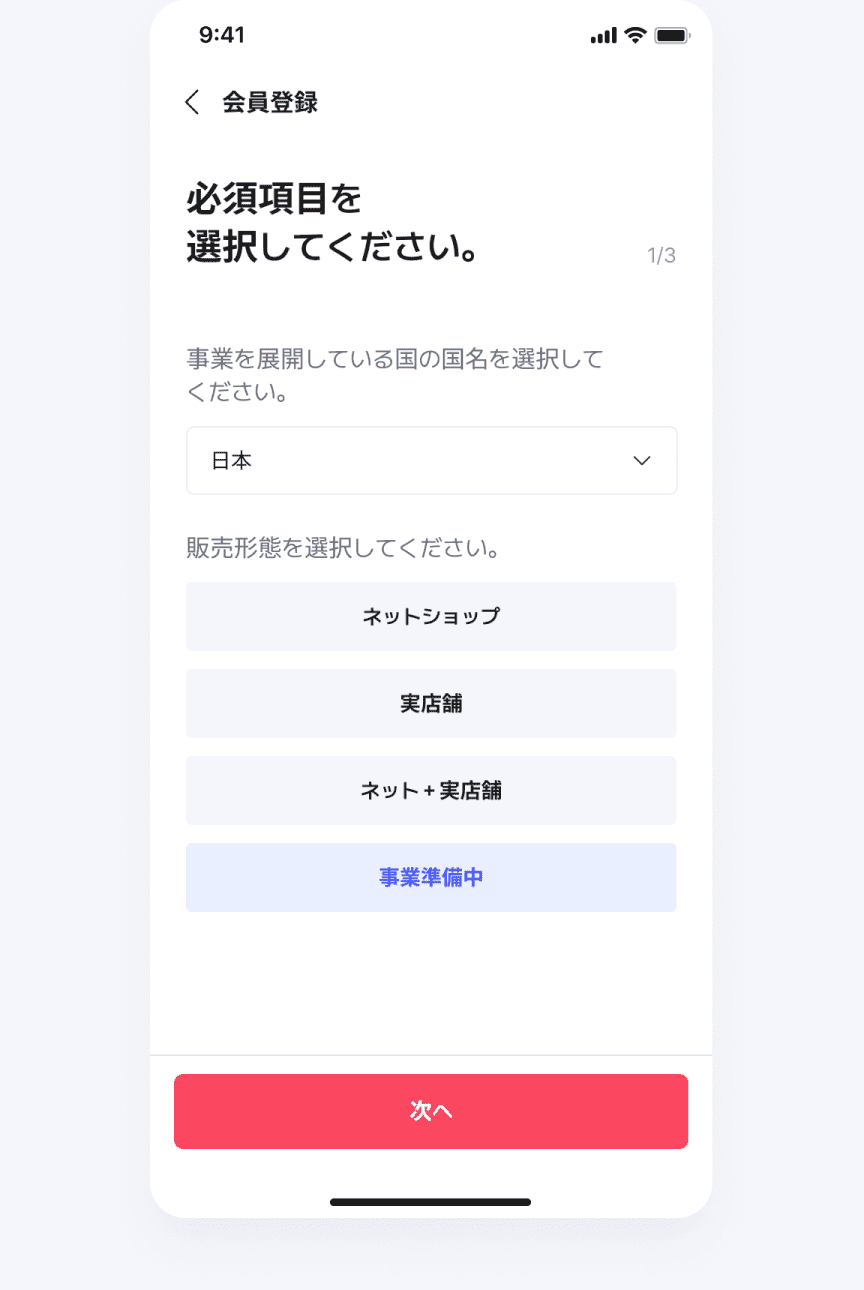This screenshot has width=864, height=1290.
Task: Select the ネットショップ option
Action: [431, 616]
